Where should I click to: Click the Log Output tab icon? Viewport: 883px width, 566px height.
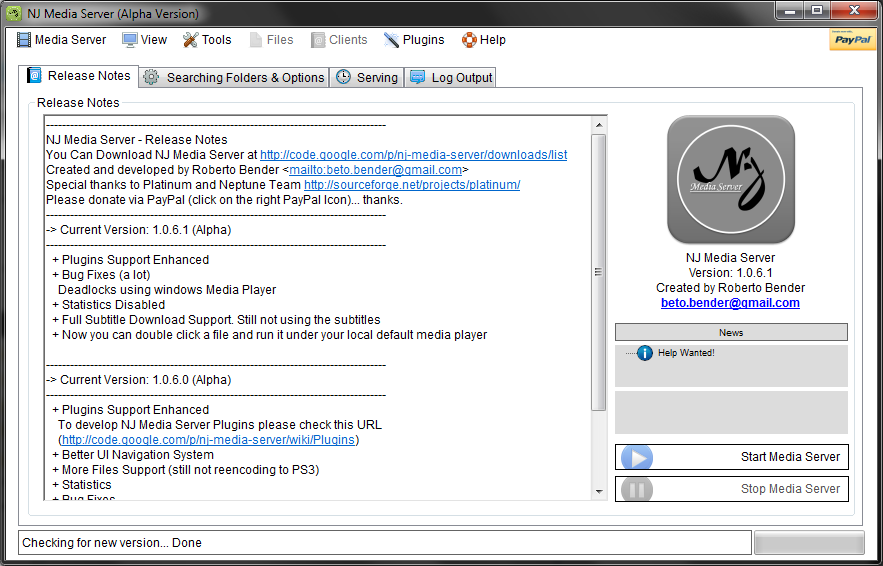417,77
